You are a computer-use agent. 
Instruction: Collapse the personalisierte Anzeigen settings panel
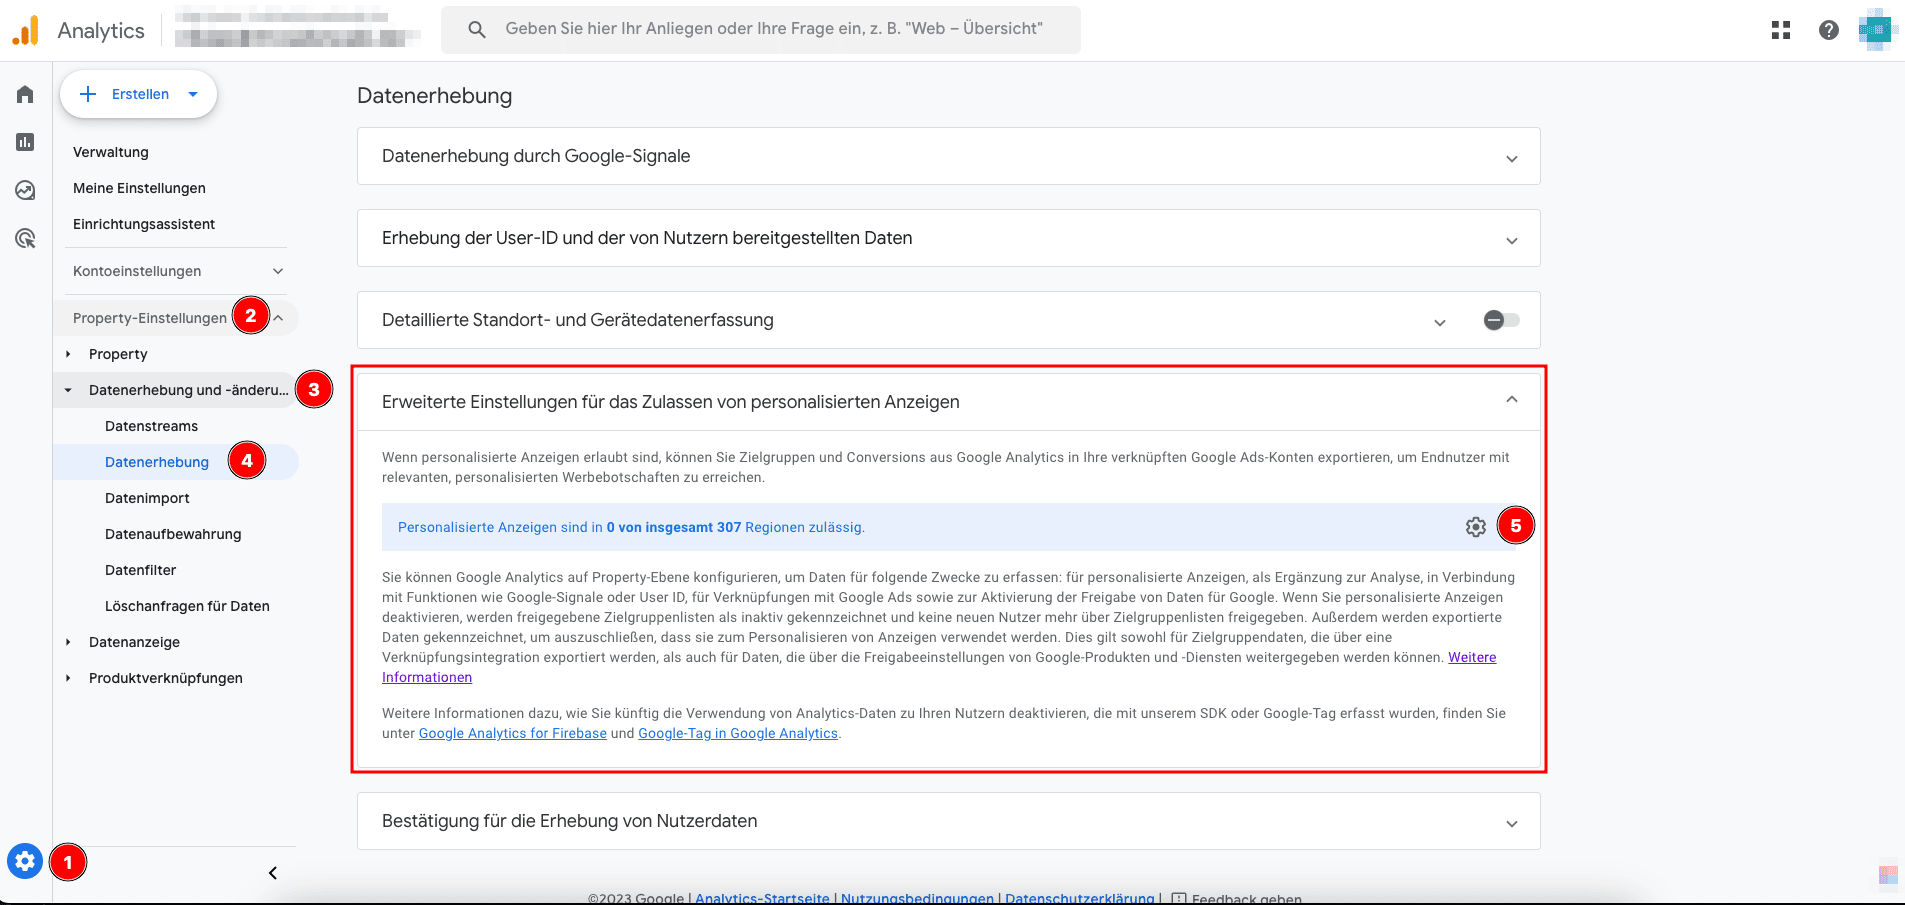tap(1511, 400)
